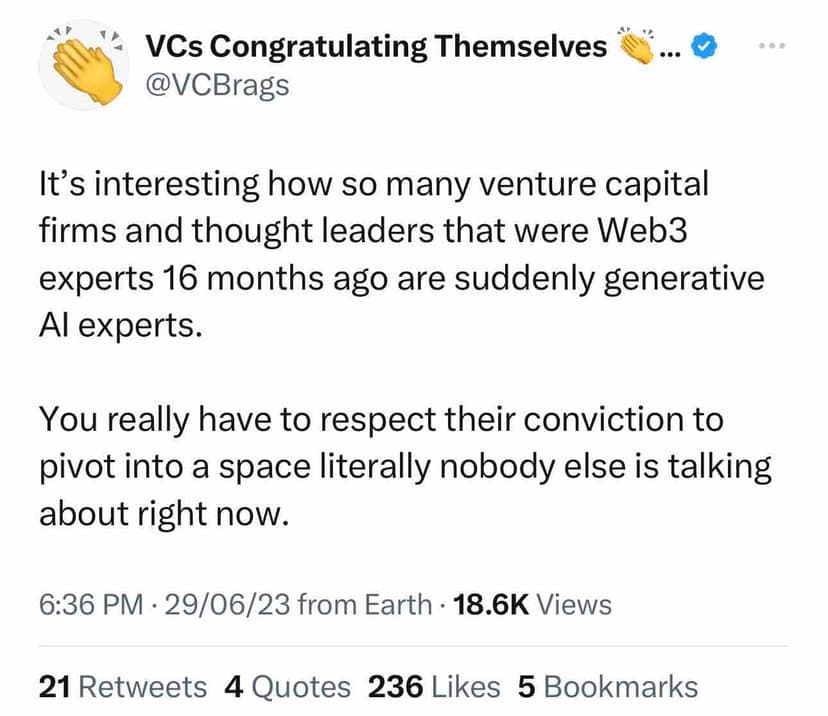Click the @VCBrags handle
The width and height of the screenshot is (828, 716).
(217, 85)
